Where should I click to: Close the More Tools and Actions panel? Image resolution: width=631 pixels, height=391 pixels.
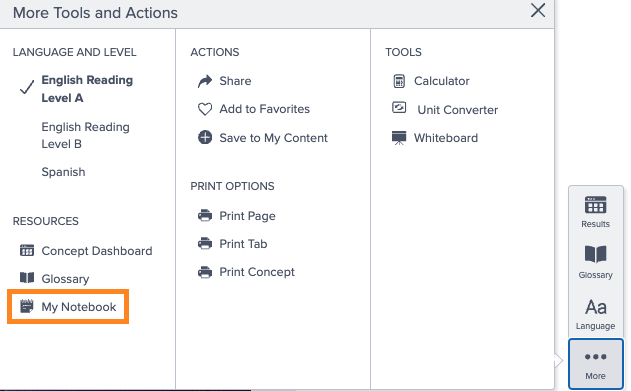538,10
